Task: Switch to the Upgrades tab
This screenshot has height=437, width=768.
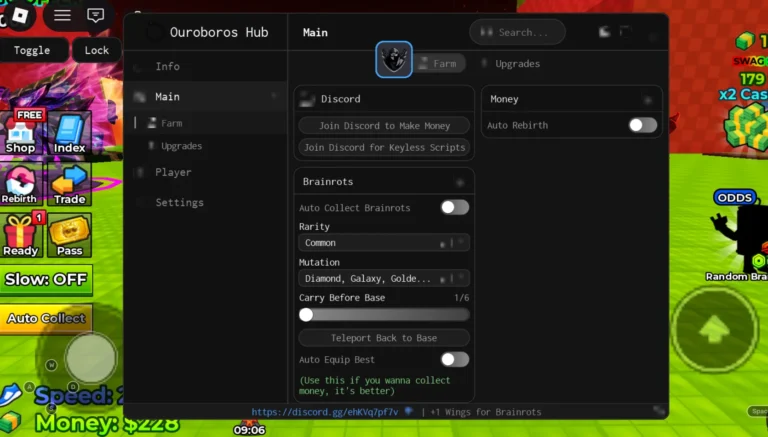Action: point(512,64)
